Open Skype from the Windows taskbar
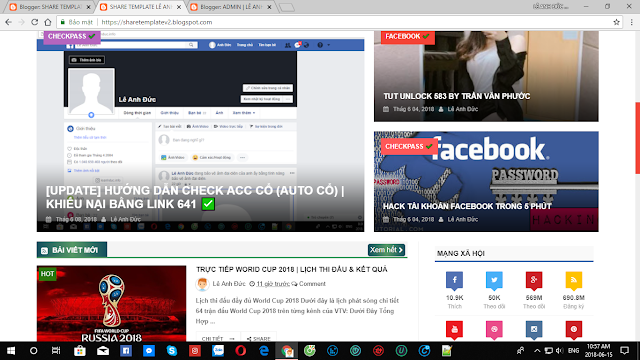 pyautogui.click(x=172, y=351)
